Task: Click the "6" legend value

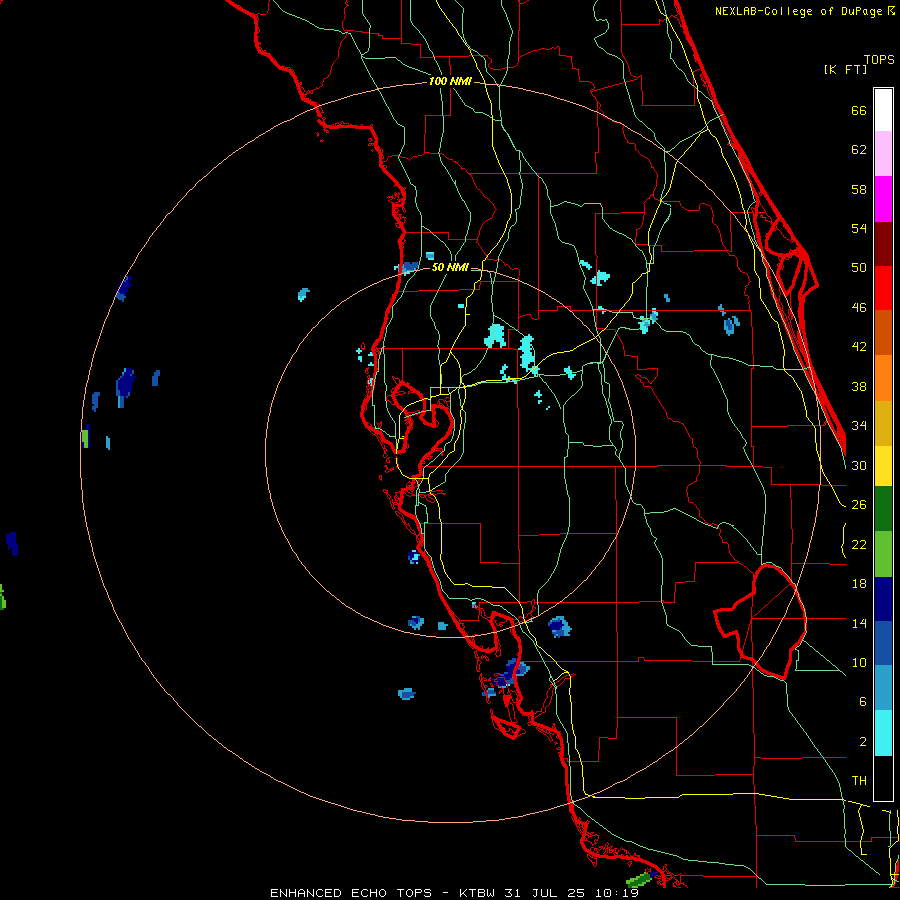Action: pos(862,702)
